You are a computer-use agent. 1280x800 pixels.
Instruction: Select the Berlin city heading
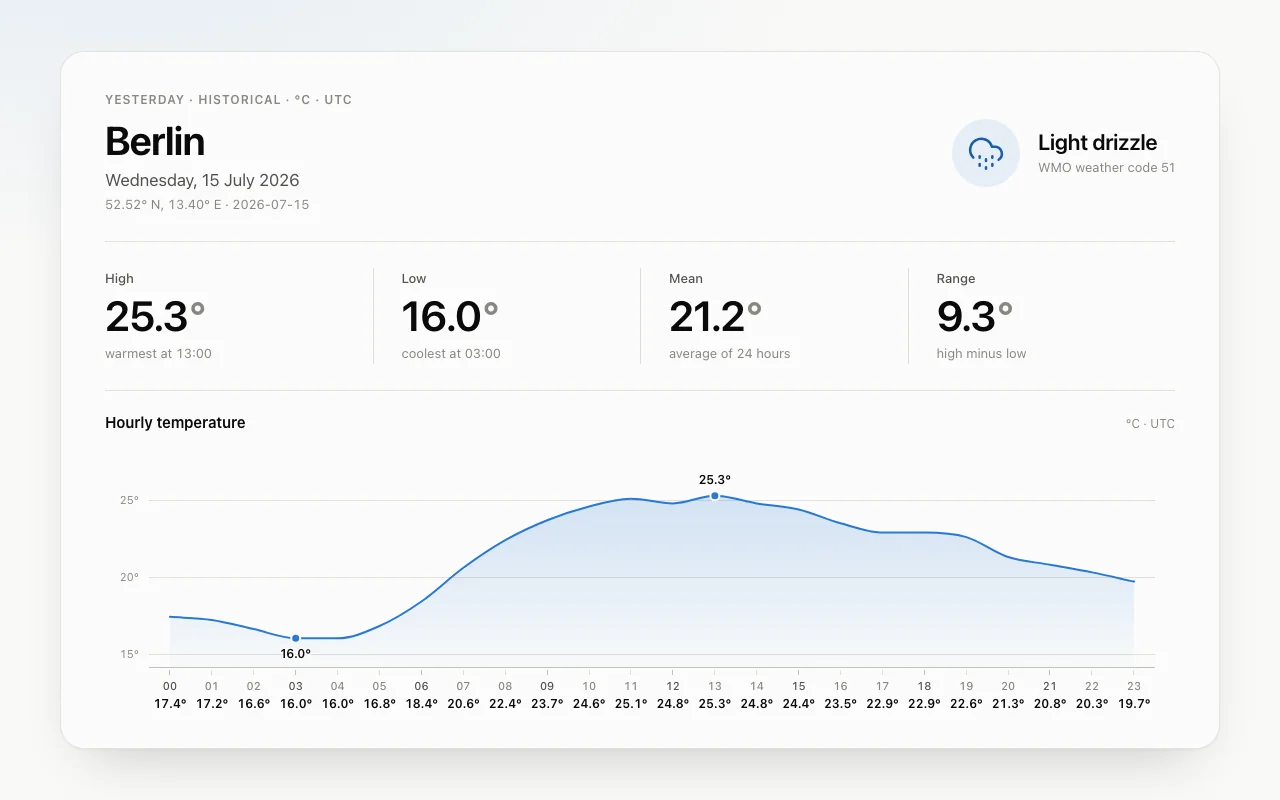coord(155,142)
